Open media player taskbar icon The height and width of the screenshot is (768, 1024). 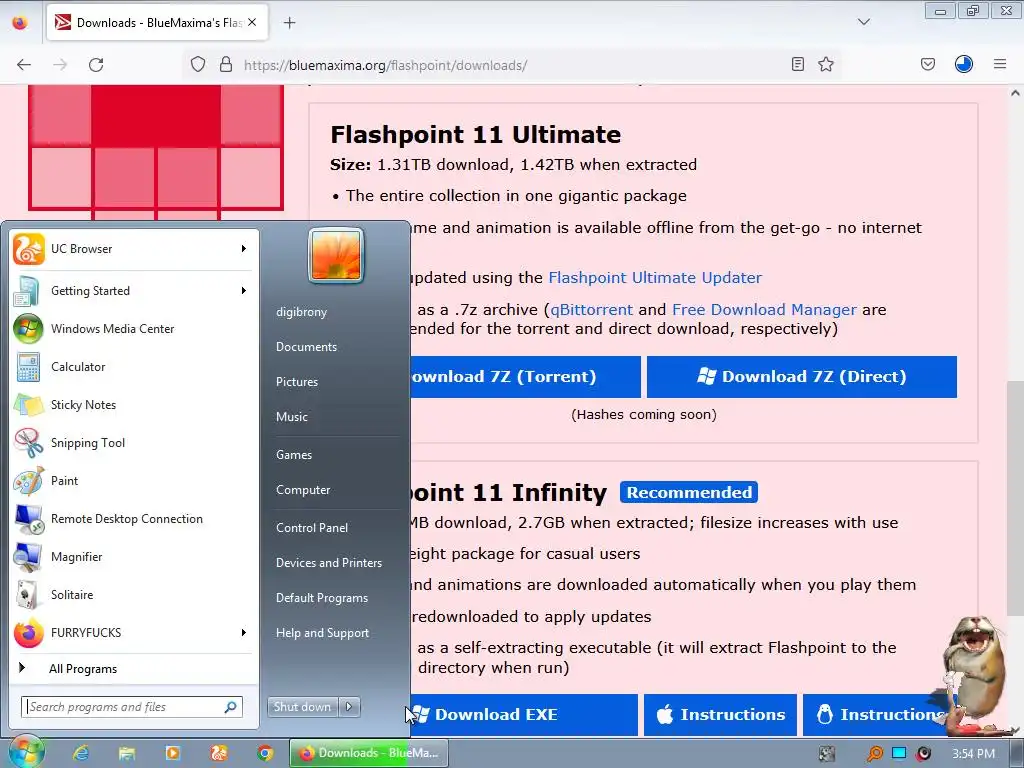tap(173, 753)
